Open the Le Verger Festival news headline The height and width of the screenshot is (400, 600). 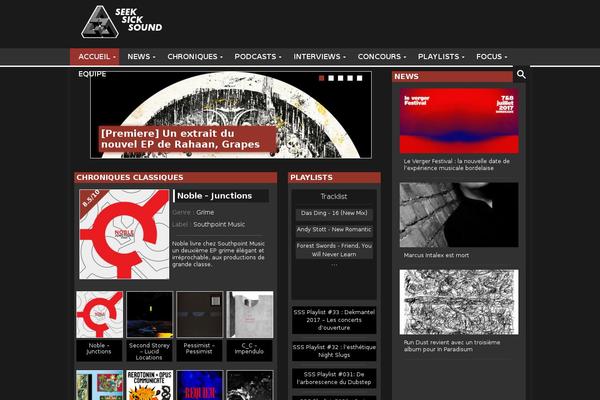[457, 165]
